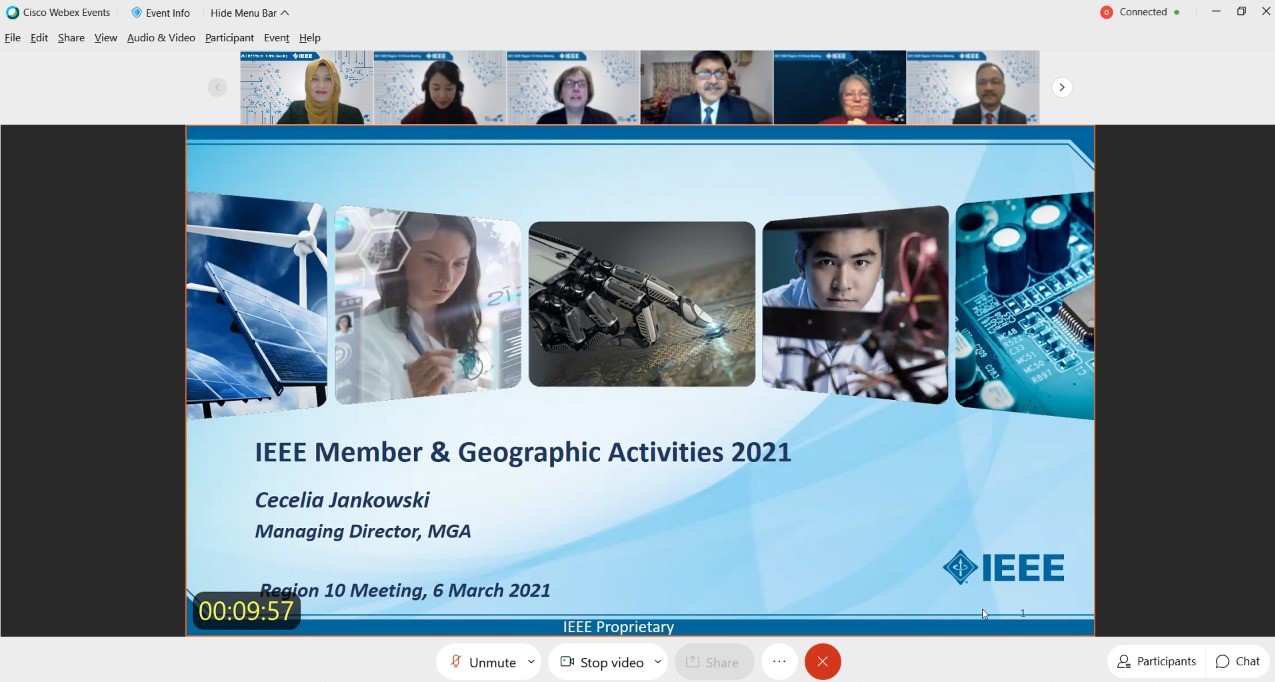Click the Connected status text

[1143, 12]
